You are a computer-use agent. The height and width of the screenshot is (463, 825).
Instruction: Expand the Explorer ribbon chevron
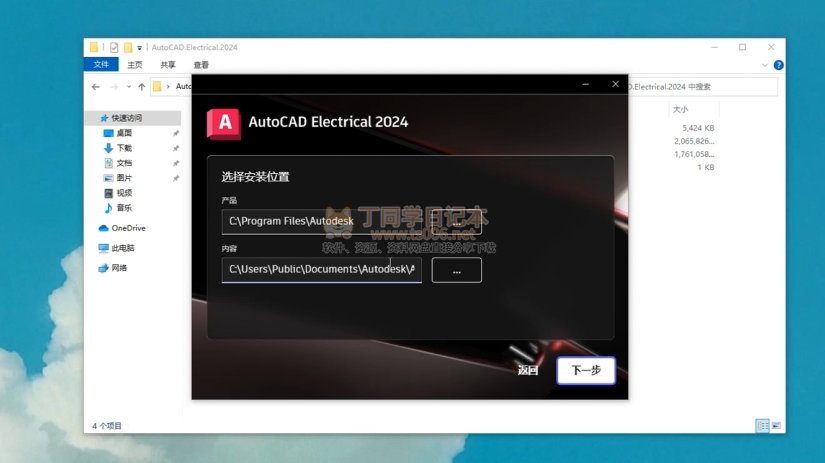click(x=764, y=65)
